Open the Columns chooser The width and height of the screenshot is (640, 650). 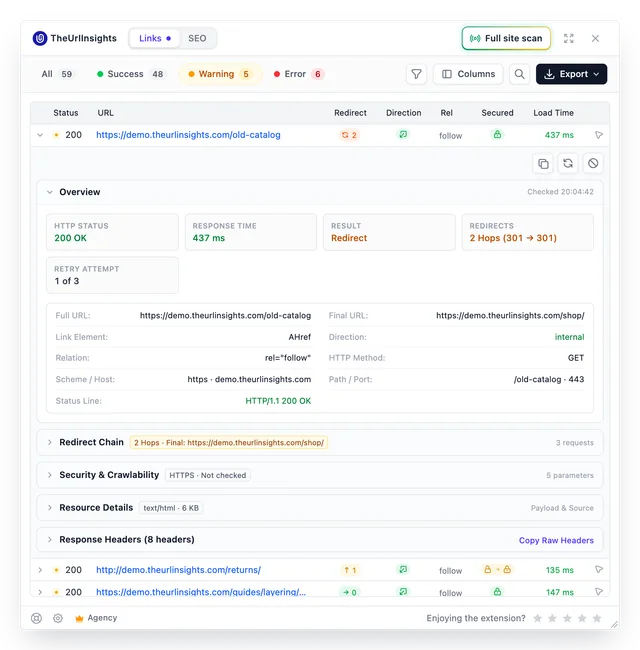pyautogui.click(x=468, y=74)
